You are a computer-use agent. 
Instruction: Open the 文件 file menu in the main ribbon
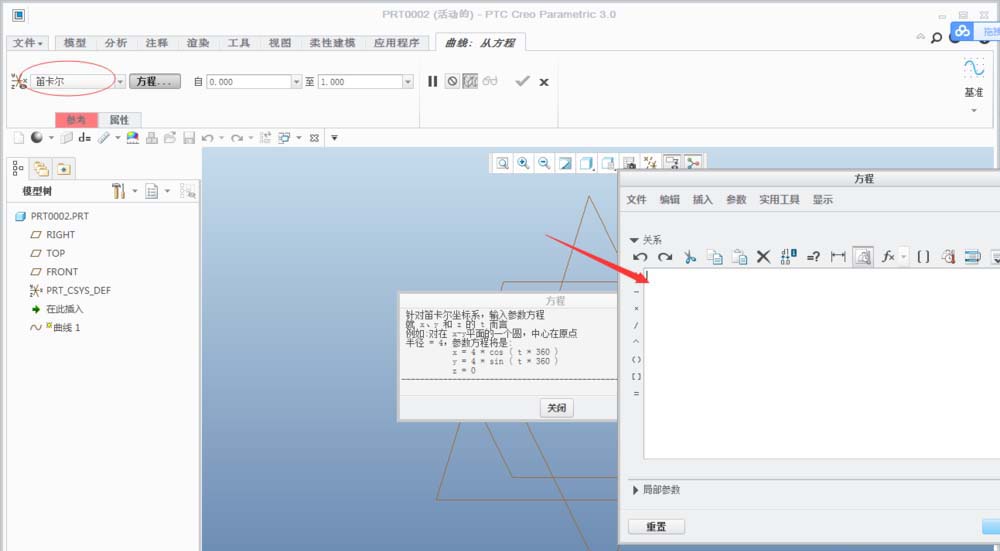27,43
